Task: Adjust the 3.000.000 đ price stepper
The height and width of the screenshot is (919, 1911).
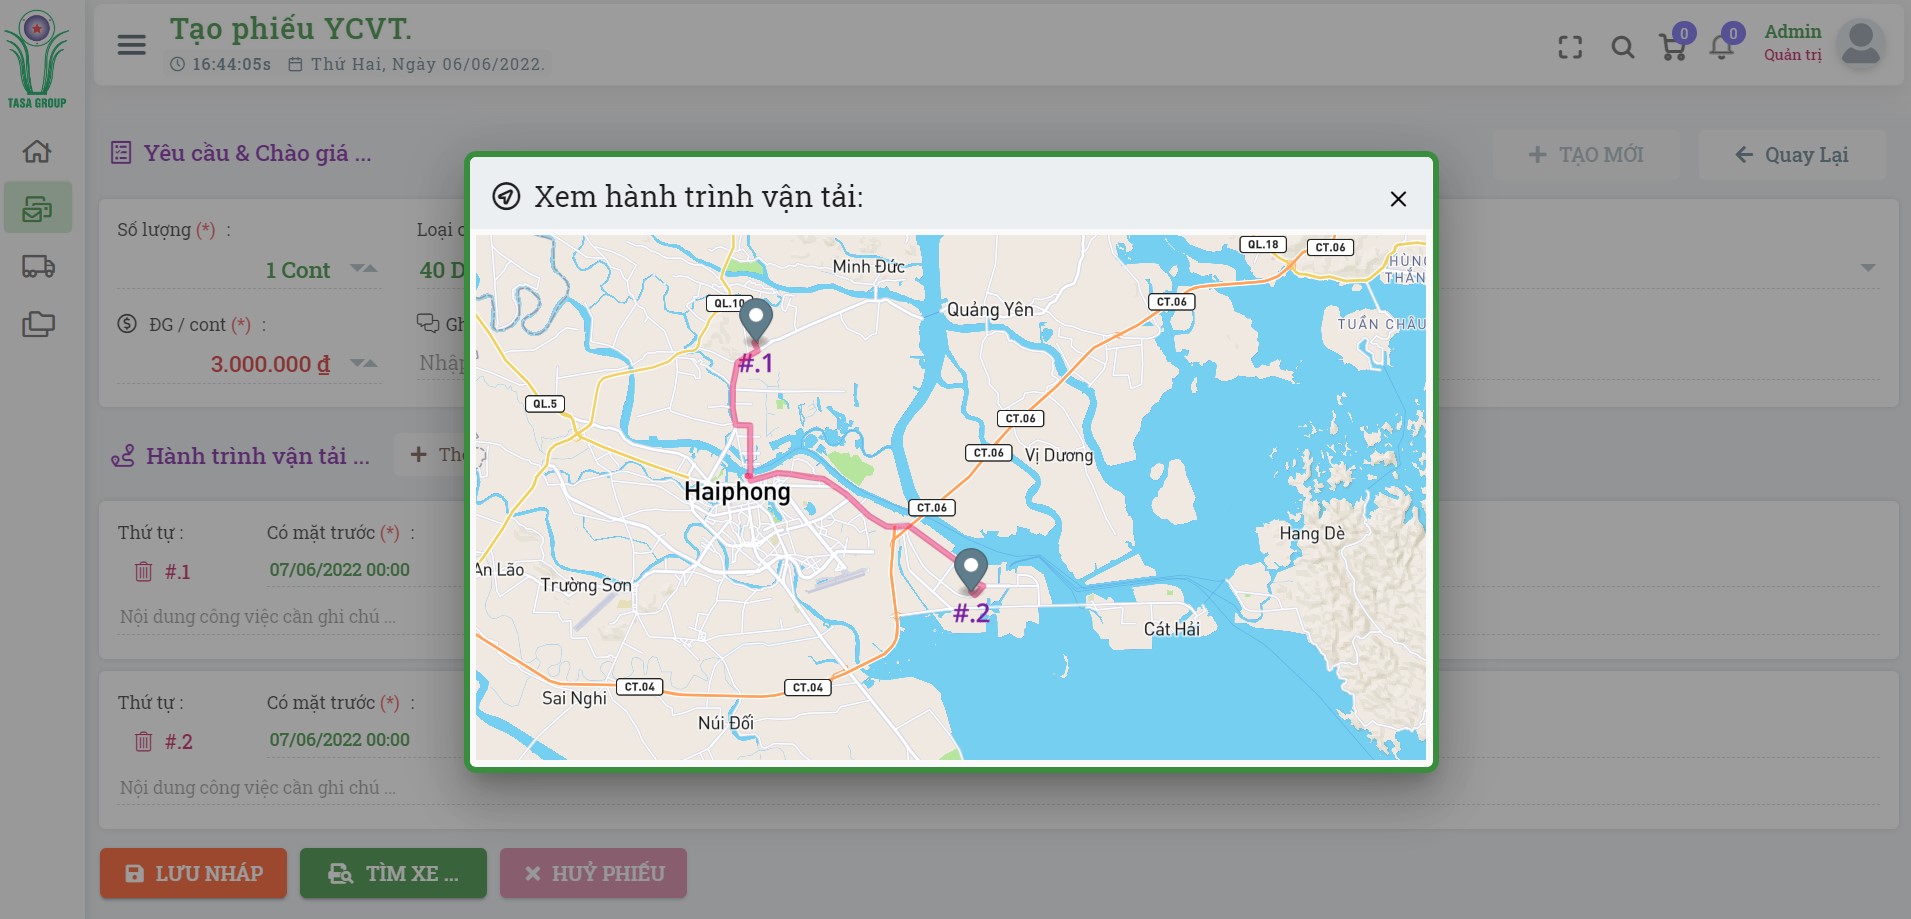Action: (x=364, y=364)
